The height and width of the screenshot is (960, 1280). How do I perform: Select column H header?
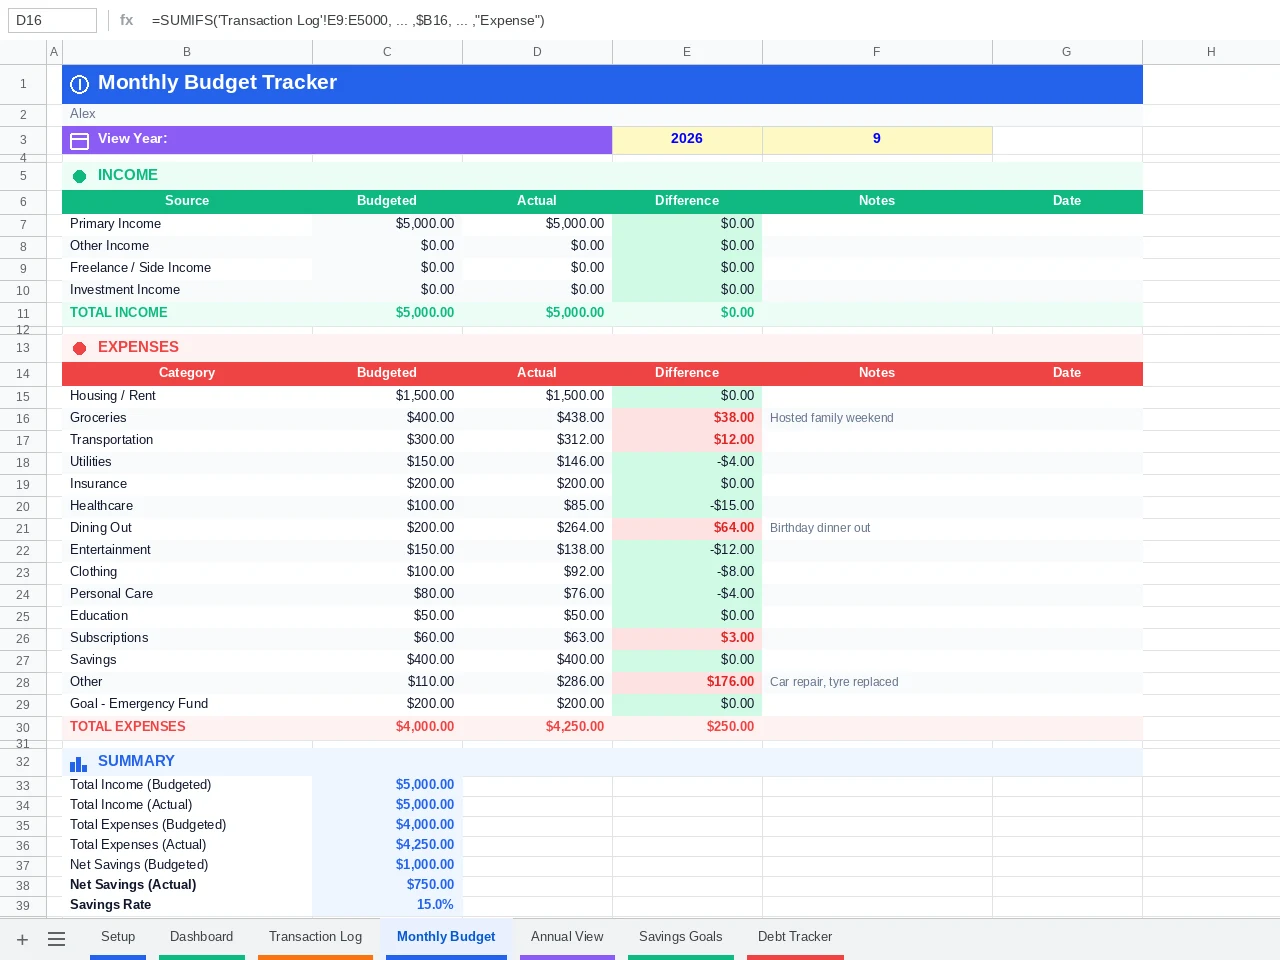1211,52
